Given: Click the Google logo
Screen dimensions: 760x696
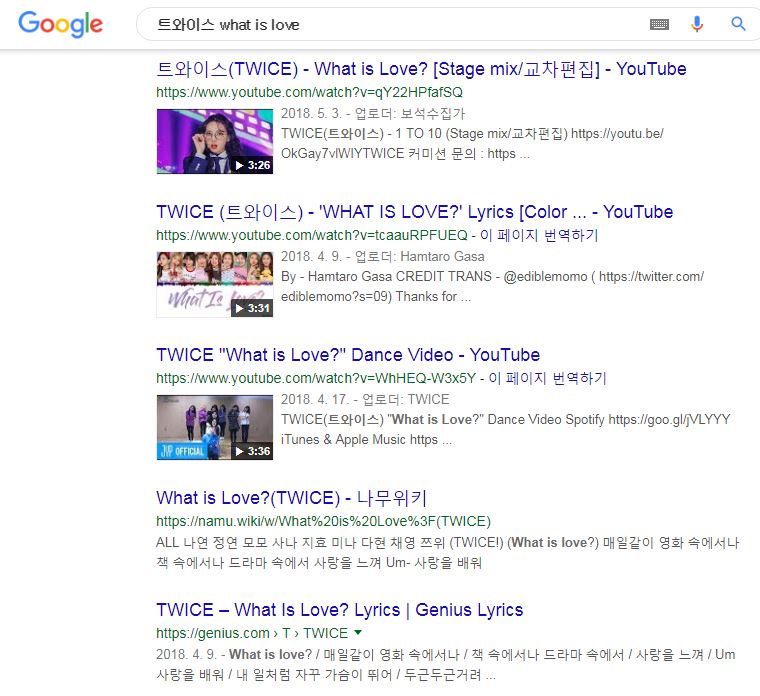Looking at the screenshot, I should (61, 24).
